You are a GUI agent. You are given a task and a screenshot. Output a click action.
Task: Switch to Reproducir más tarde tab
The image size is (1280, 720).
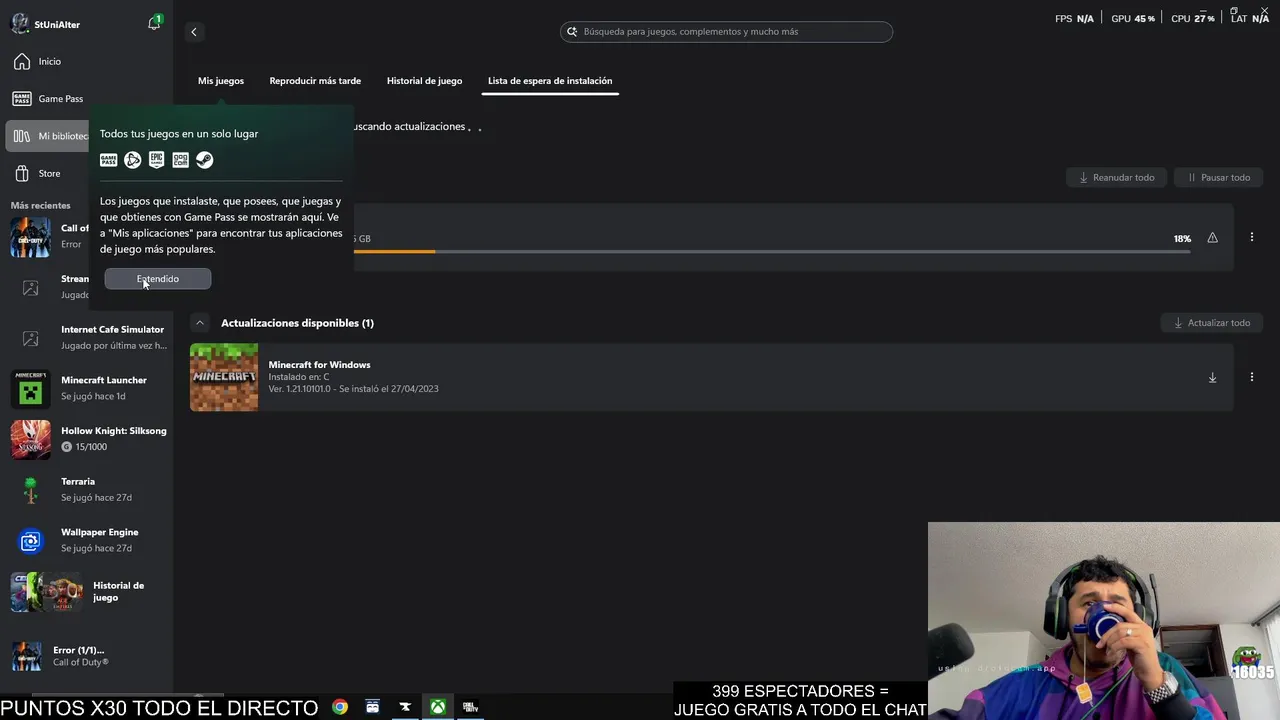[315, 81]
